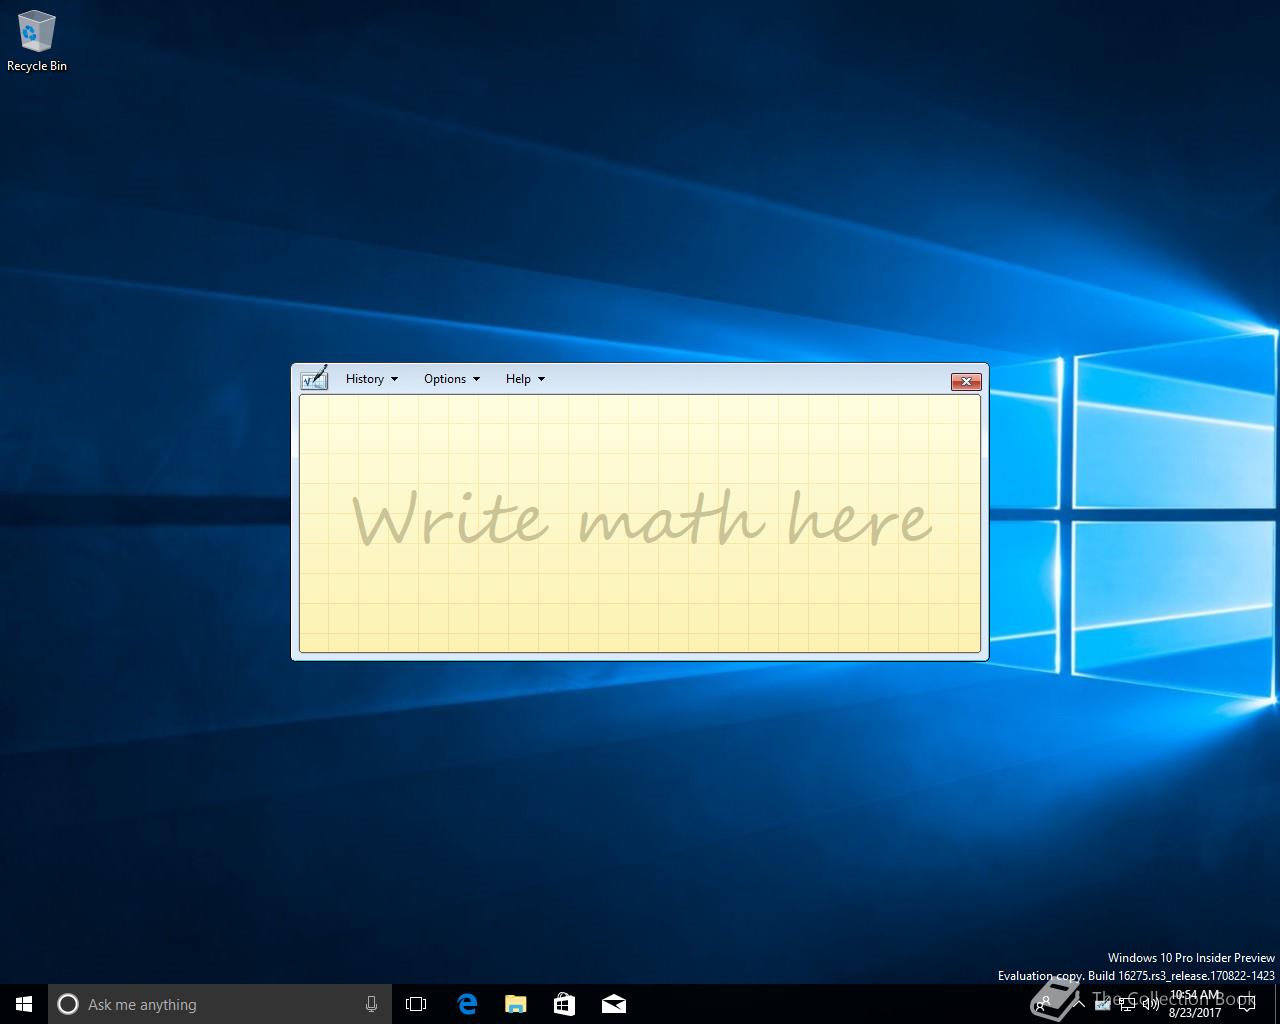Click the Math Input Panel app icon
1280x1024 pixels.
click(x=314, y=378)
